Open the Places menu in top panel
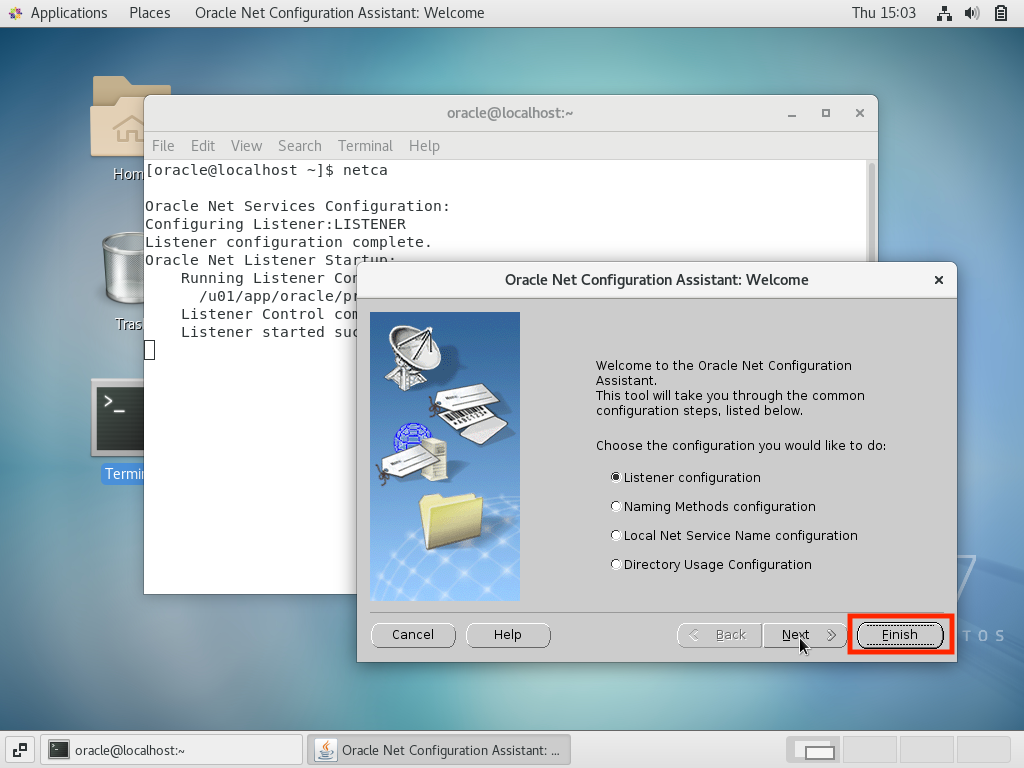This screenshot has width=1024, height=768. tap(150, 13)
